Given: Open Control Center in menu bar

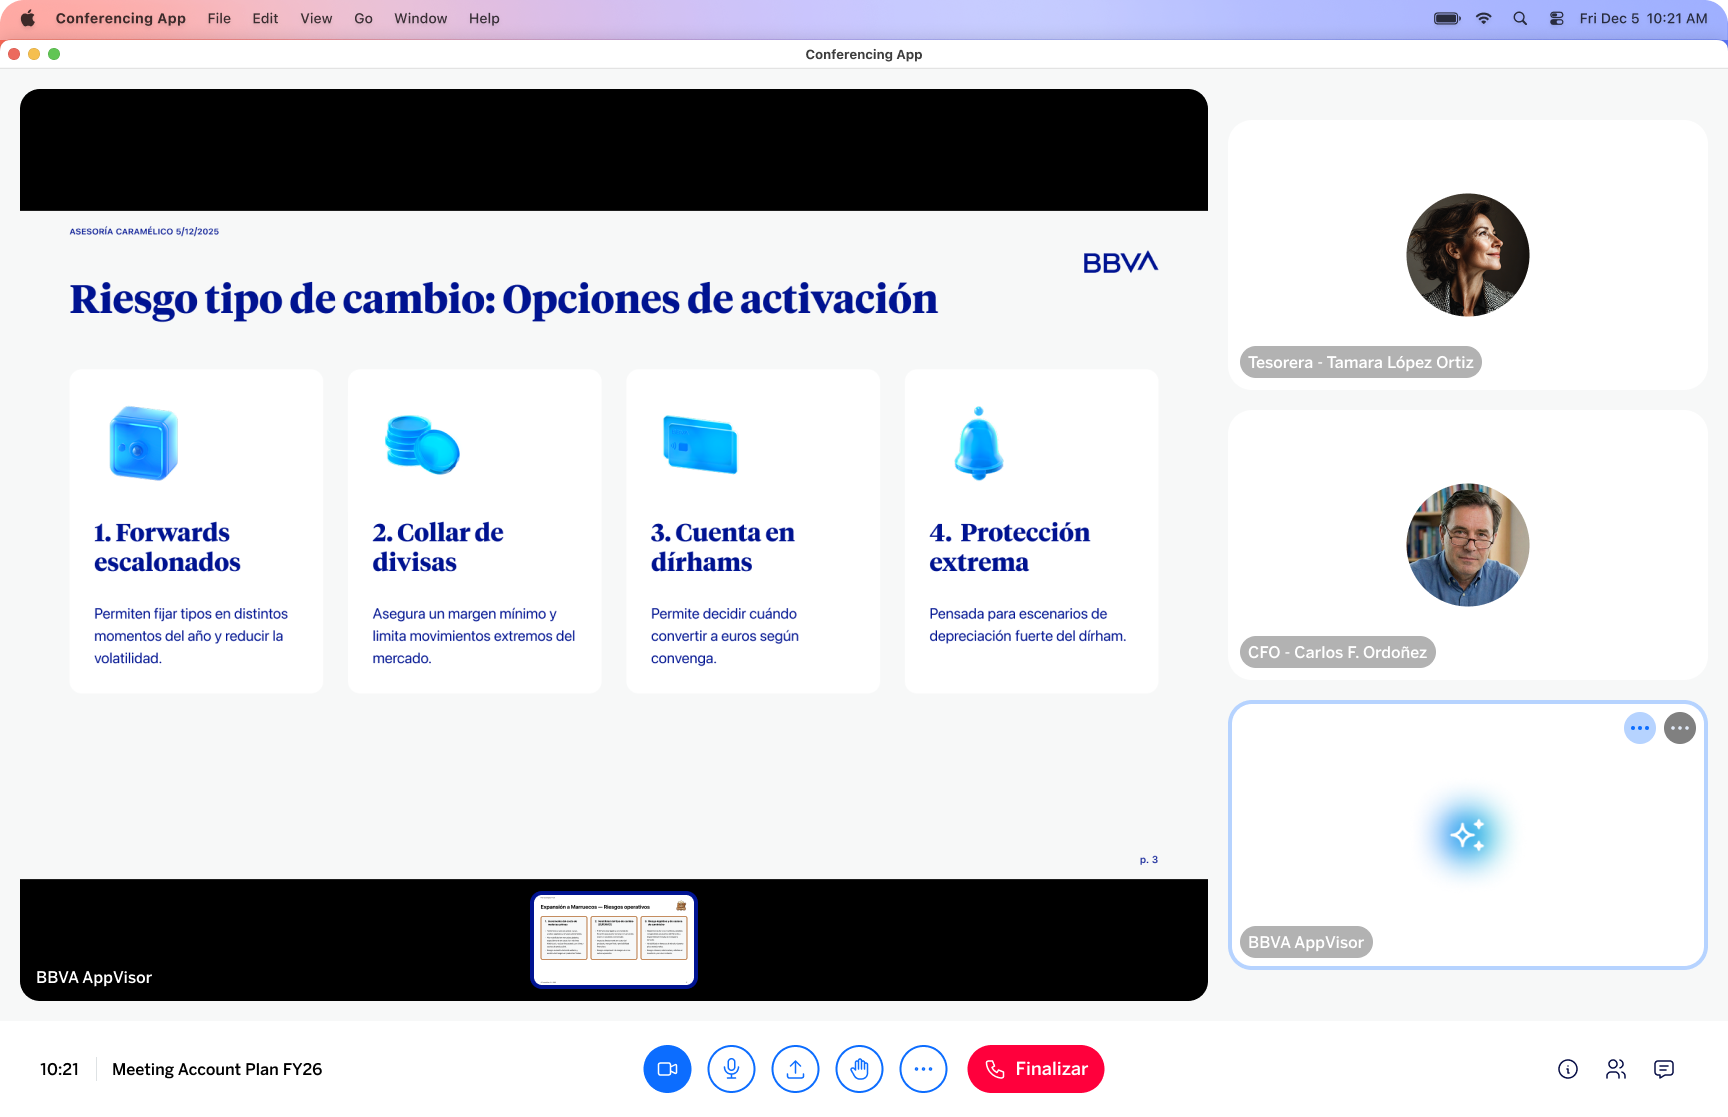Looking at the screenshot, I should point(1557,18).
